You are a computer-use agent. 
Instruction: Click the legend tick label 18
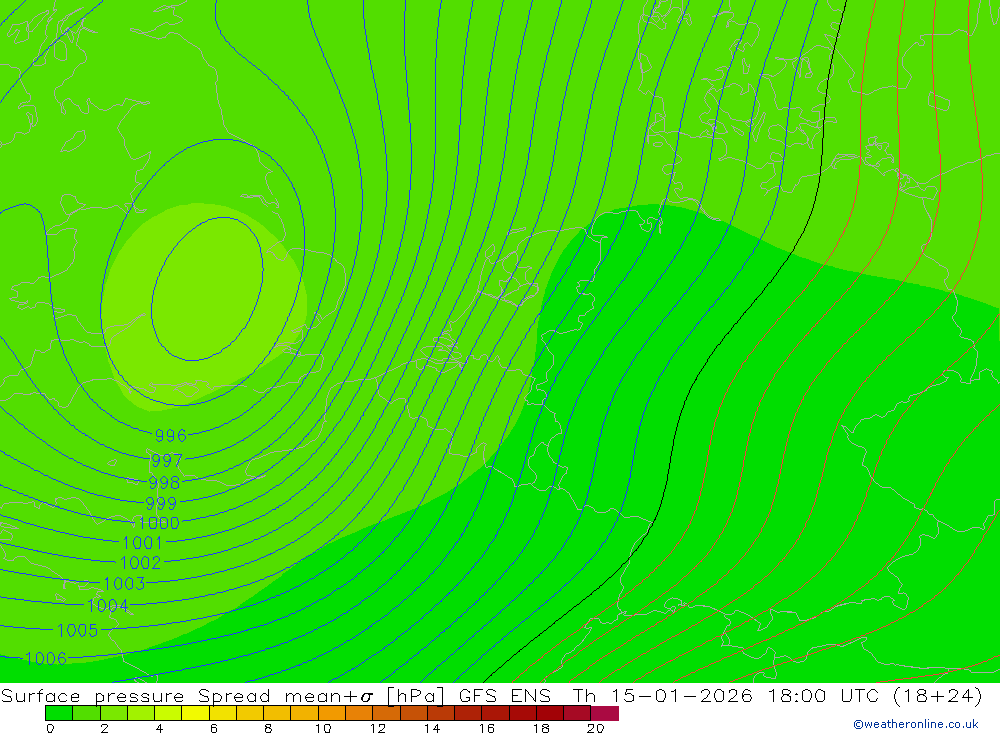pyautogui.click(x=541, y=728)
